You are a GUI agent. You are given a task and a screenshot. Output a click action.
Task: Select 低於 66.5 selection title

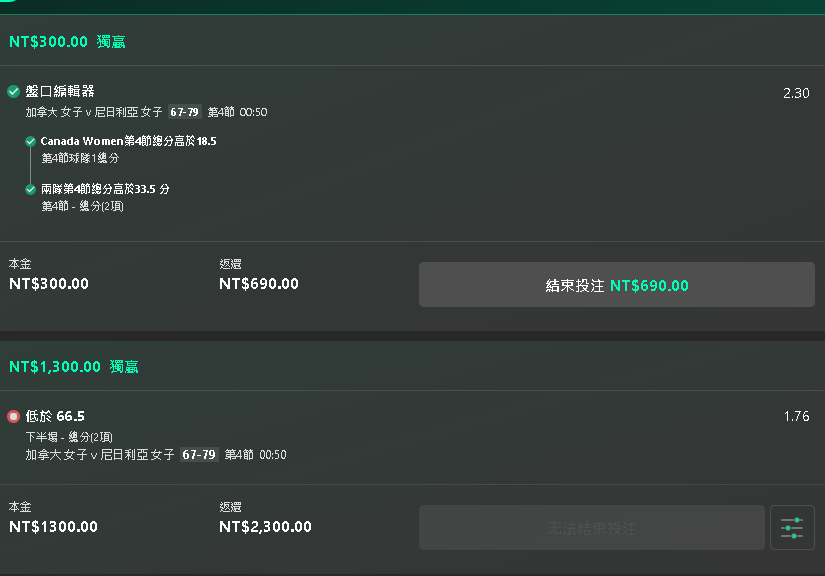tap(55, 416)
